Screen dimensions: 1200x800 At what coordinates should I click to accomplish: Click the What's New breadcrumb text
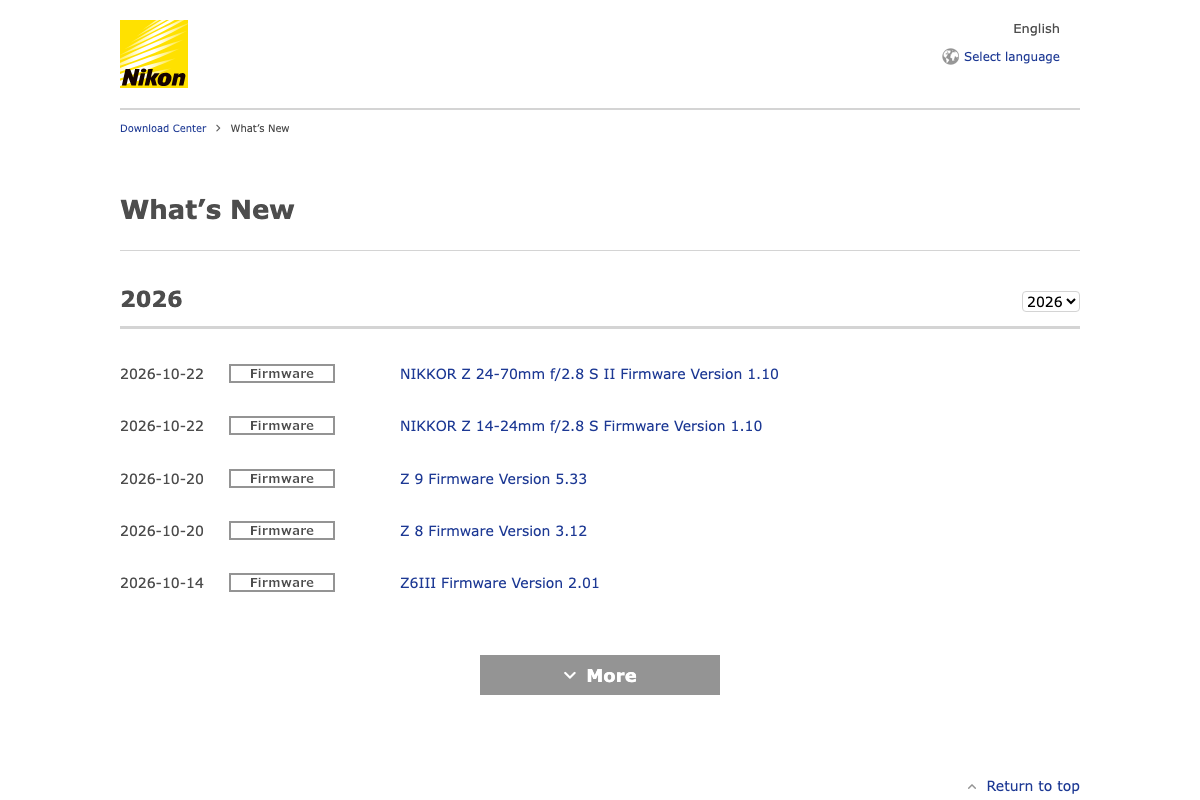click(260, 128)
